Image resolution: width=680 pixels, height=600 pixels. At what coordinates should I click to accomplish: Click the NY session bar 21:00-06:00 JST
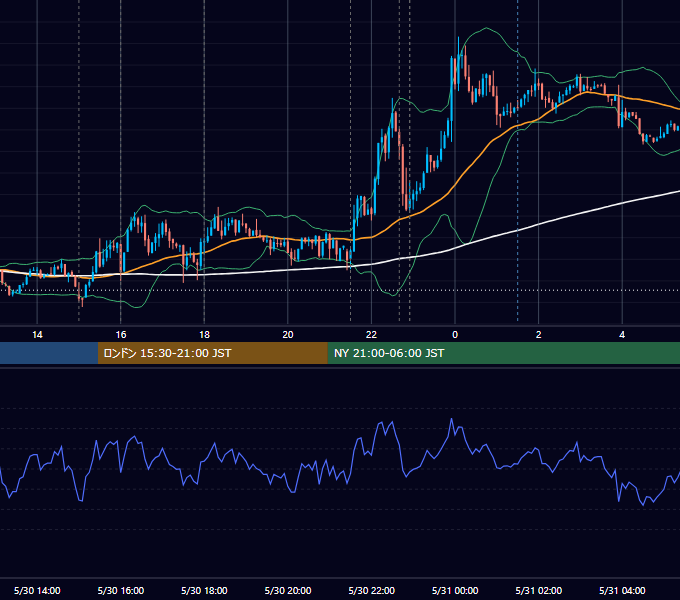click(x=503, y=353)
